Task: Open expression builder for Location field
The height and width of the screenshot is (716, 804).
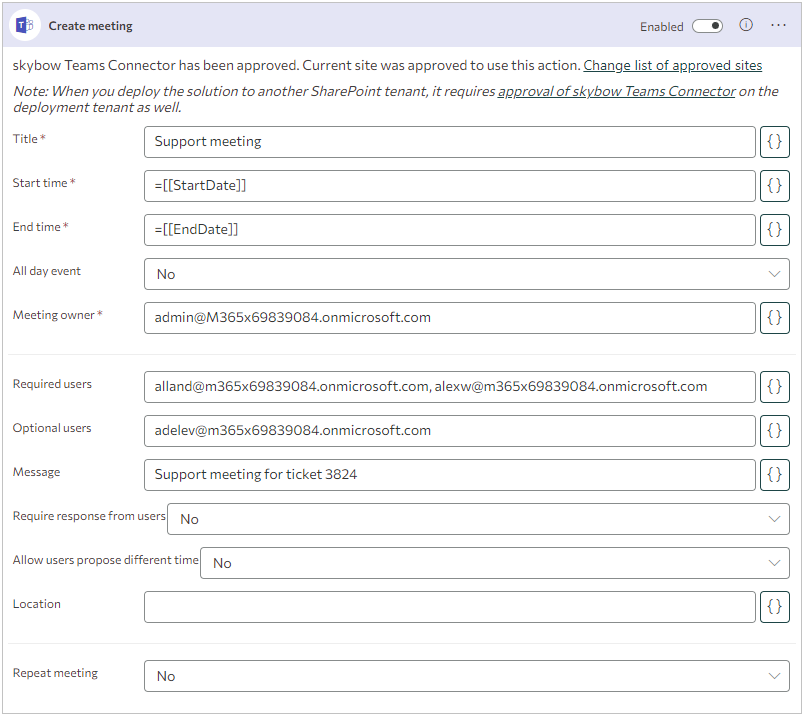Action: click(774, 607)
